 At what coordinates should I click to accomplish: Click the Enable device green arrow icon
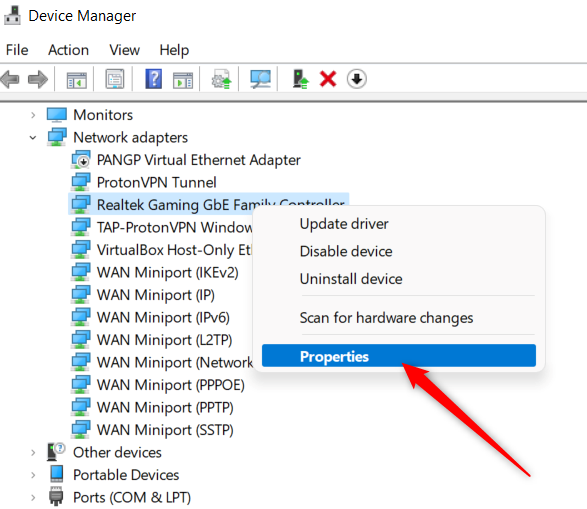pos(301,79)
